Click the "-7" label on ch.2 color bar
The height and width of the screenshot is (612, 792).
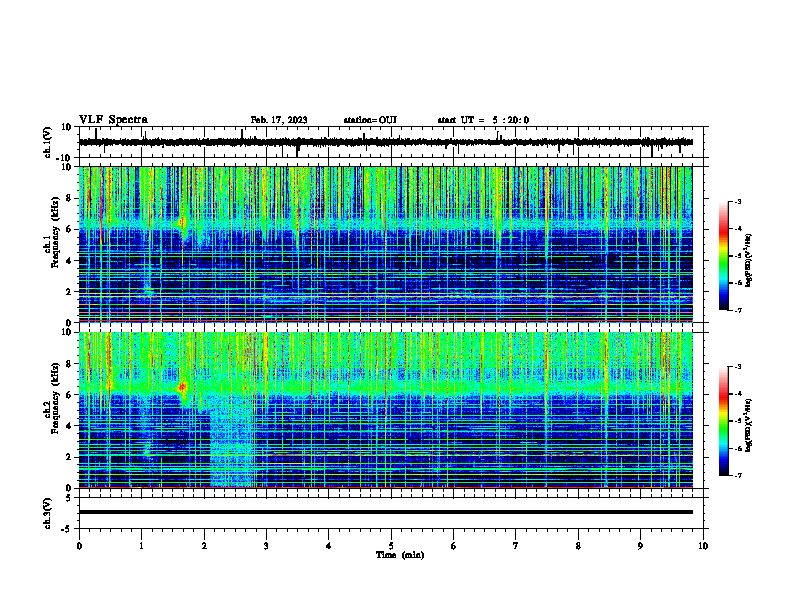pyautogui.click(x=738, y=475)
